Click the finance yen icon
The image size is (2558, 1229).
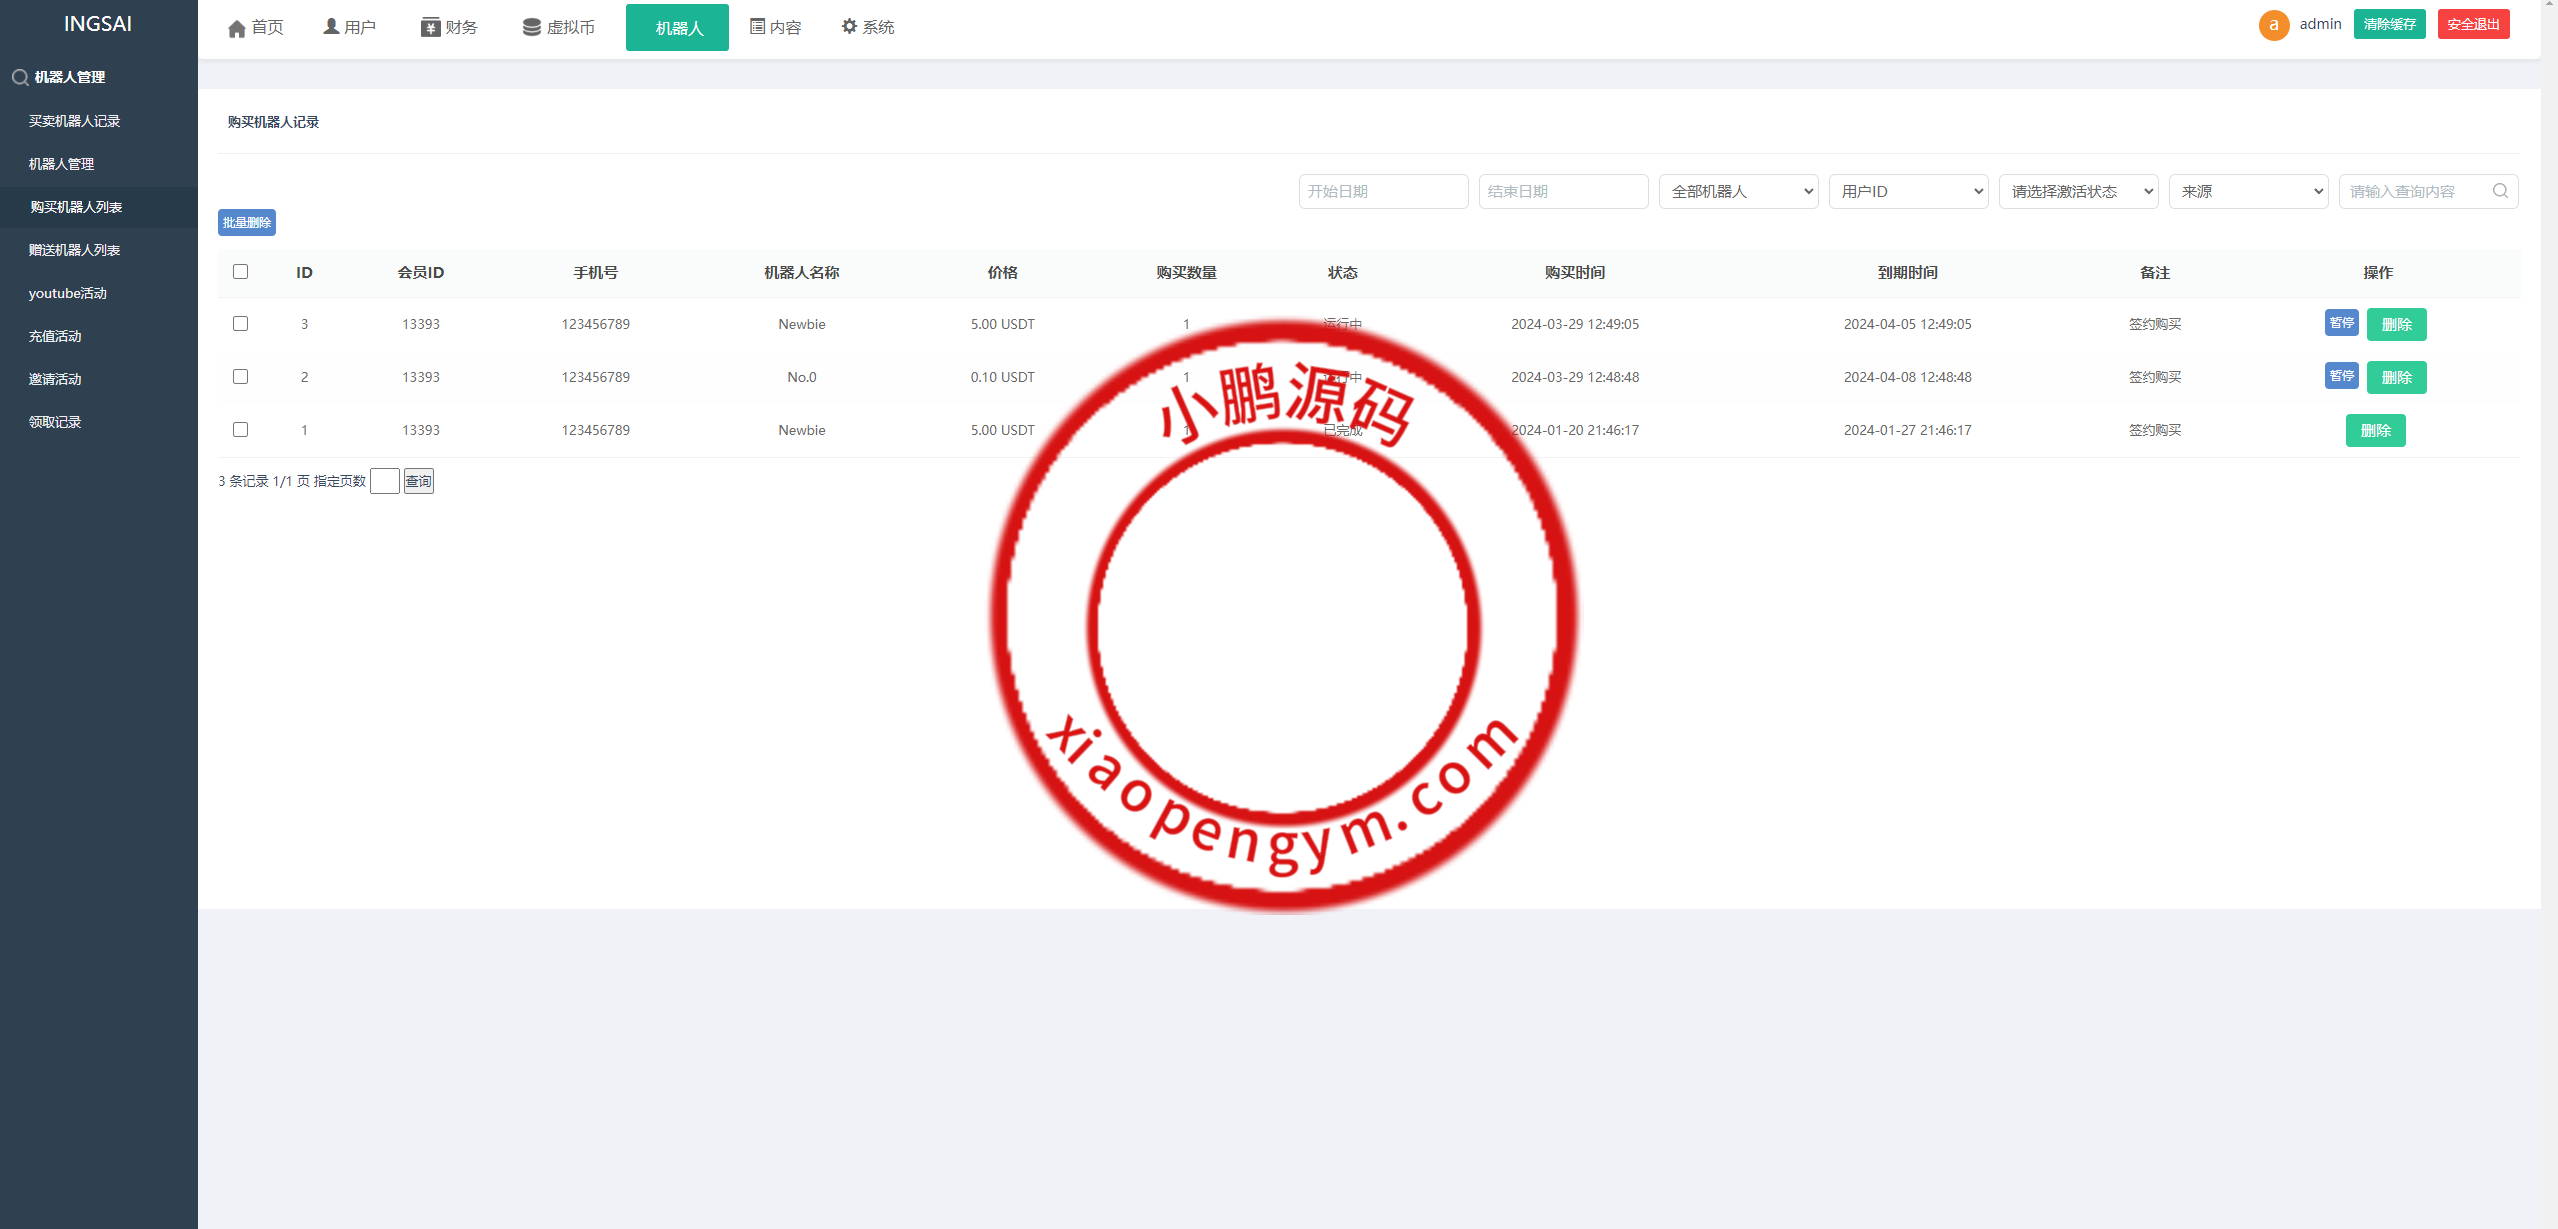click(430, 27)
